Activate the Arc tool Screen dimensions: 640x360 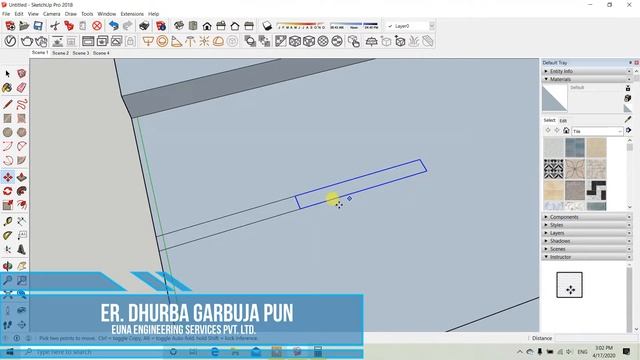(x=7, y=146)
